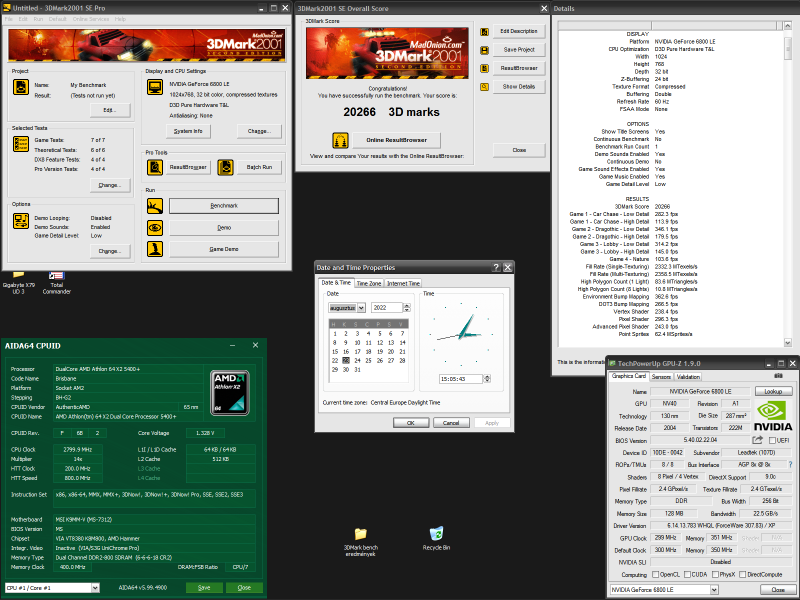The width and height of the screenshot is (800, 600).
Task: Switch to the Time Zone tab
Action: (x=369, y=284)
